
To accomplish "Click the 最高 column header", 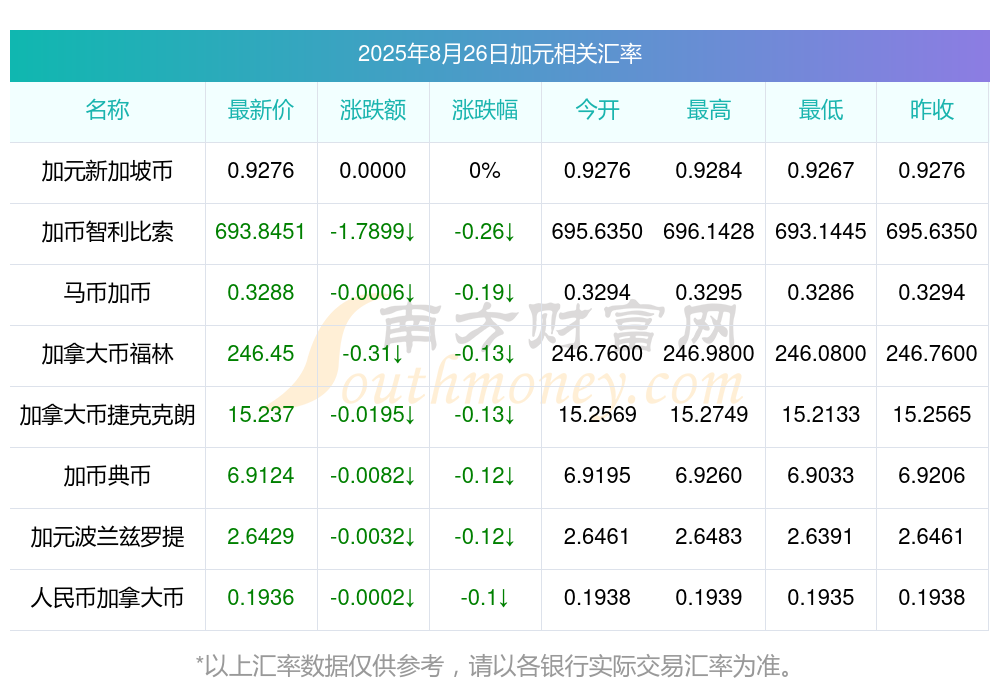I will 709,110.
